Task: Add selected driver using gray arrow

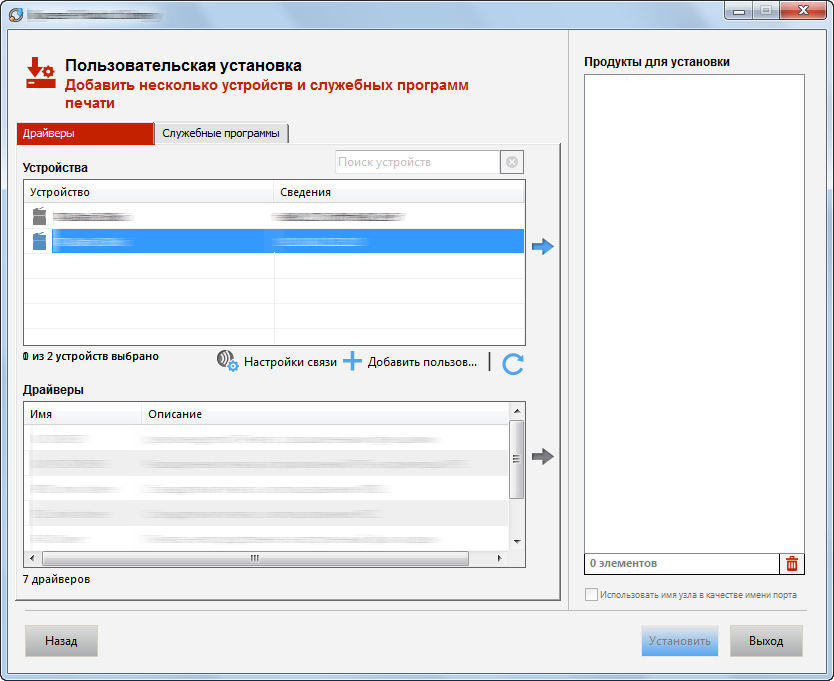Action: 543,456
